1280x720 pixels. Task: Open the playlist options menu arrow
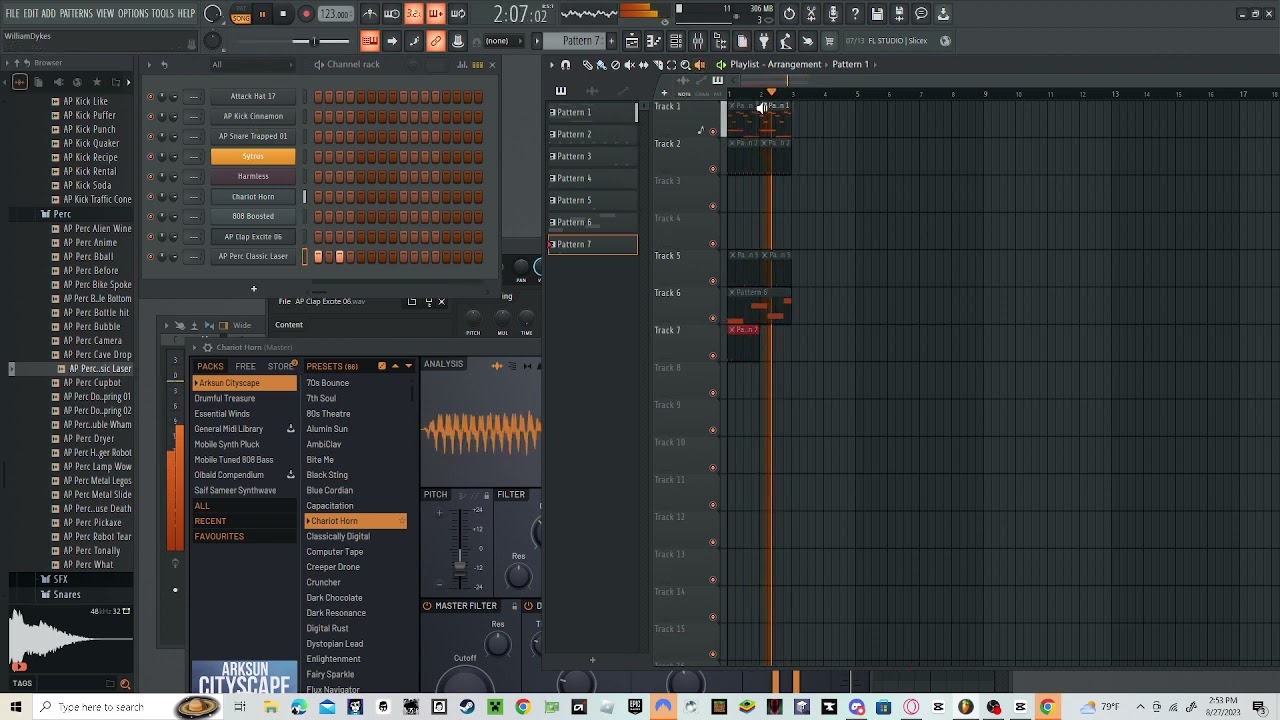[x=551, y=64]
